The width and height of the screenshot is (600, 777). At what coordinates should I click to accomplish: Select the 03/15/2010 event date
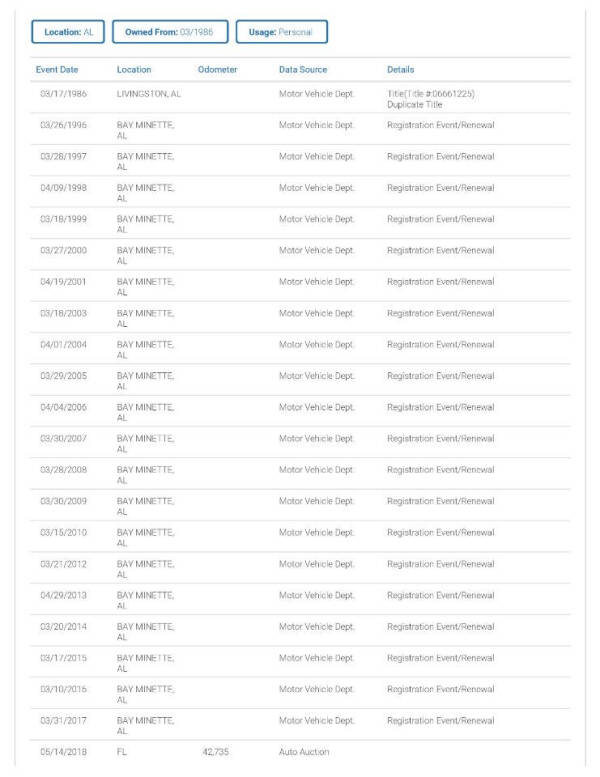click(63, 533)
